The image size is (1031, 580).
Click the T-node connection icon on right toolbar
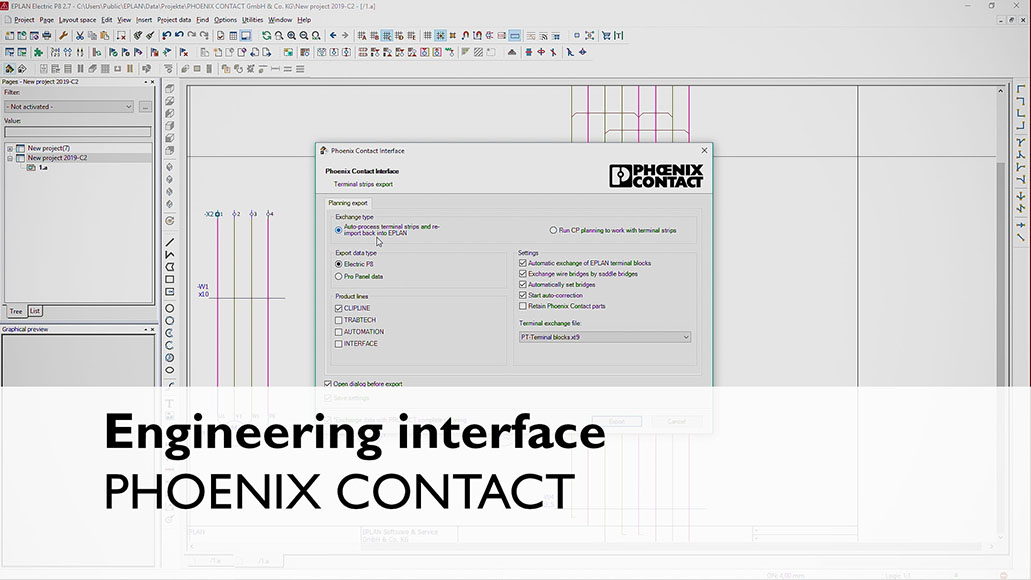(x=1020, y=142)
